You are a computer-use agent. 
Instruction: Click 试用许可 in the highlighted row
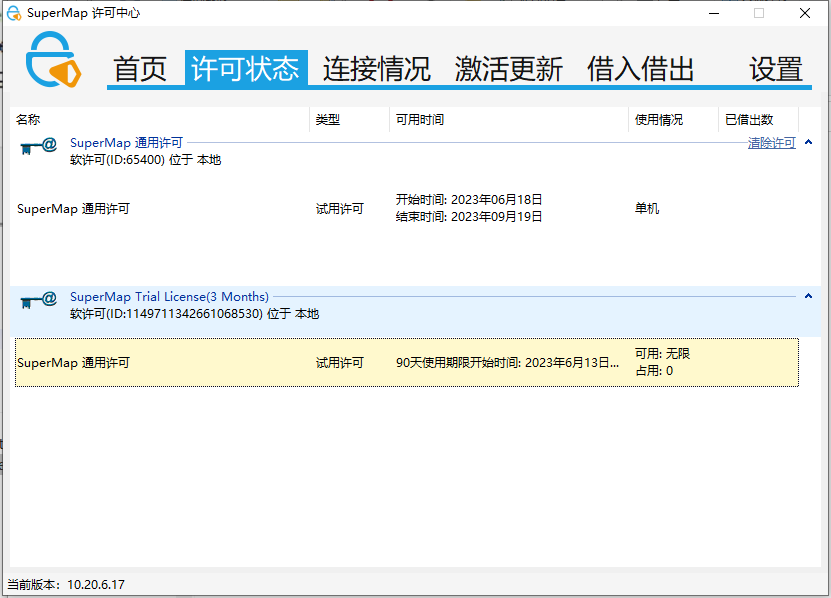(x=340, y=363)
